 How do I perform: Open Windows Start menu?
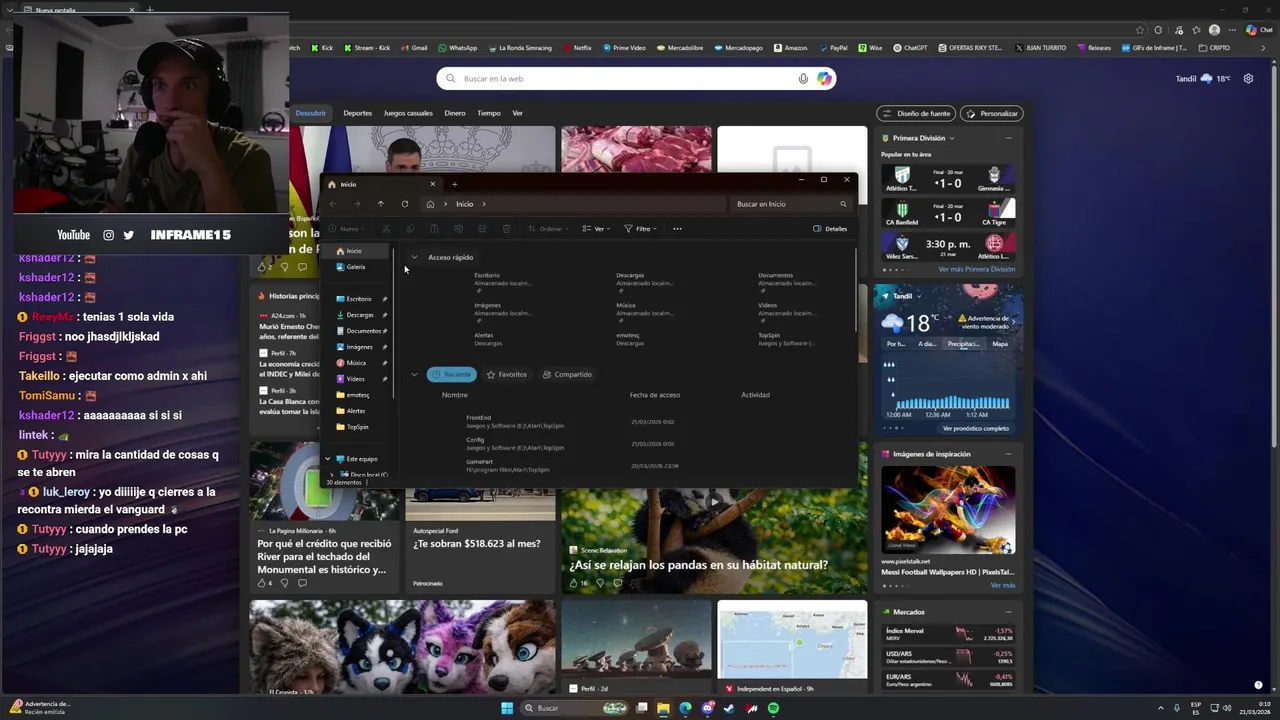click(x=507, y=708)
